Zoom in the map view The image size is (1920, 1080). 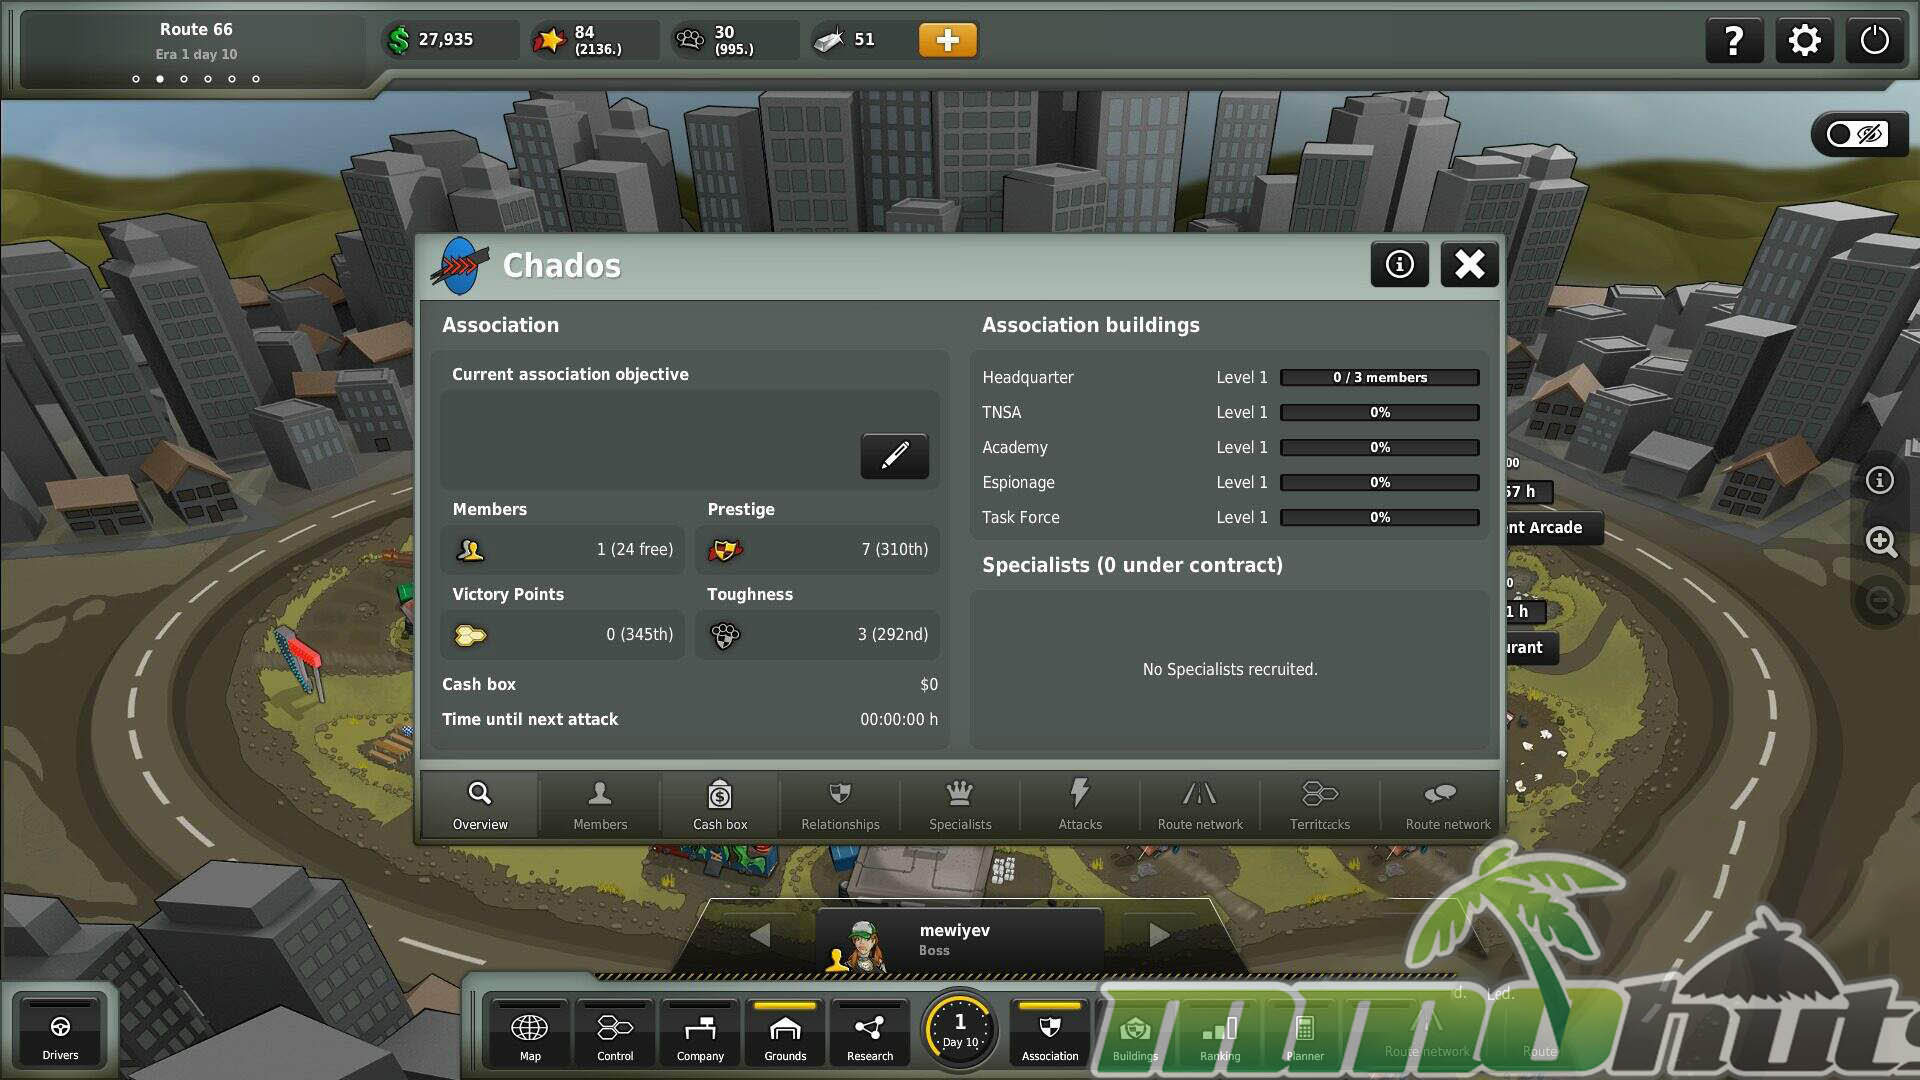pyautogui.click(x=1881, y=542)
